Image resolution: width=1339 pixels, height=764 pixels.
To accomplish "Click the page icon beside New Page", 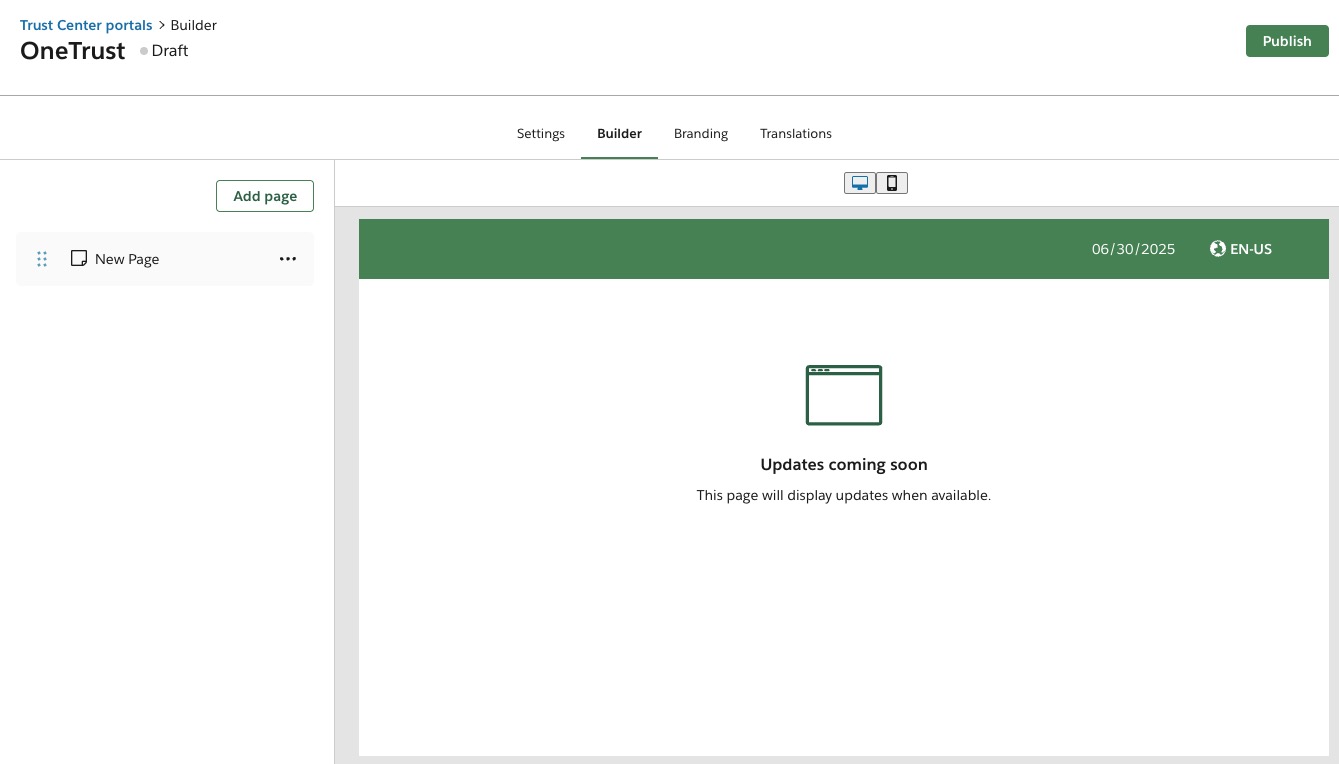I will click(x=79, y=258).
